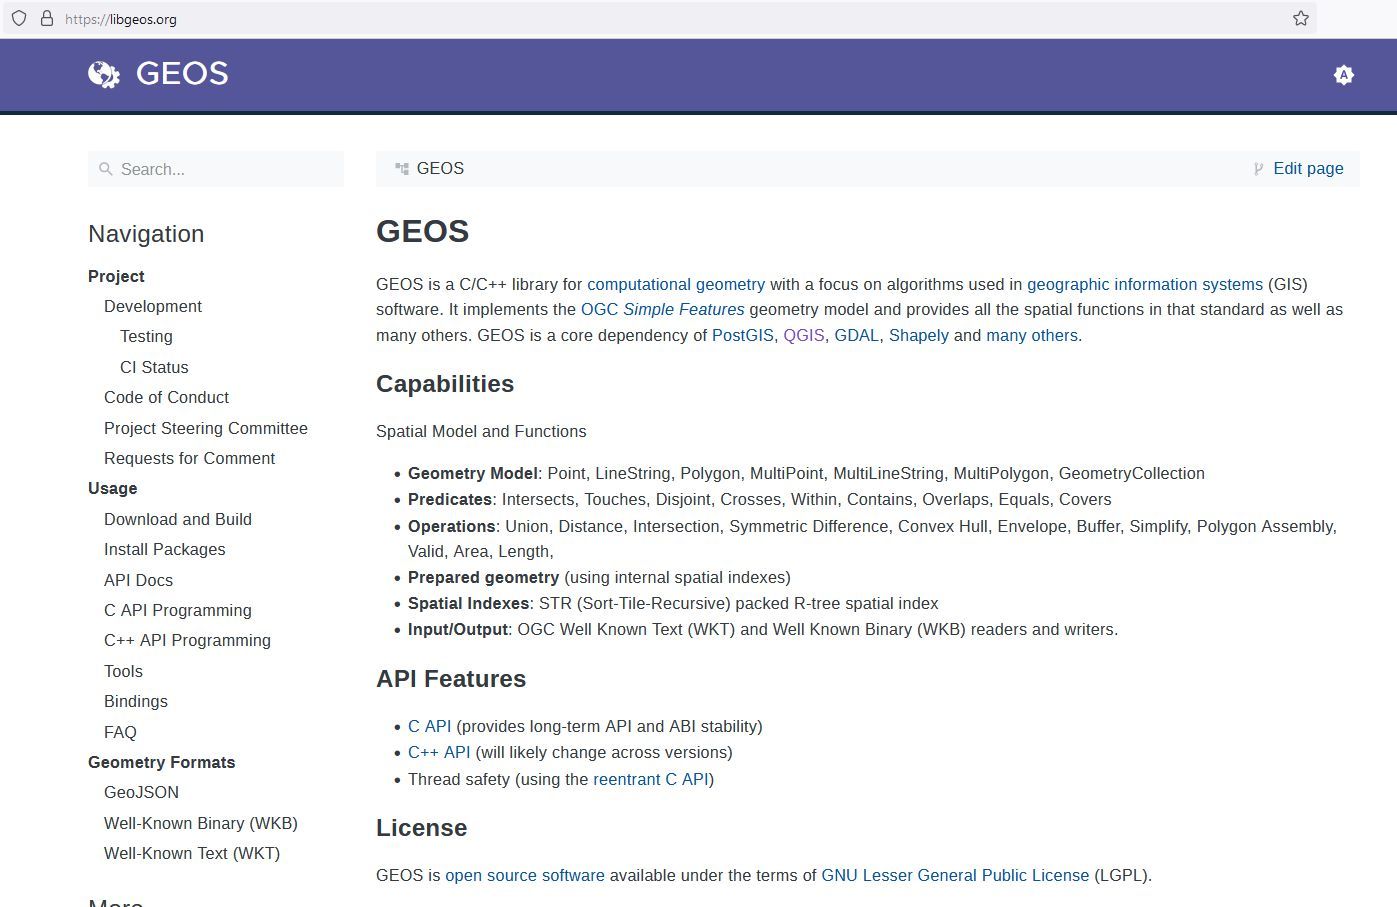Click the padlock site security icon
The image size is (1397, 907).
click(x=46, y=18)
